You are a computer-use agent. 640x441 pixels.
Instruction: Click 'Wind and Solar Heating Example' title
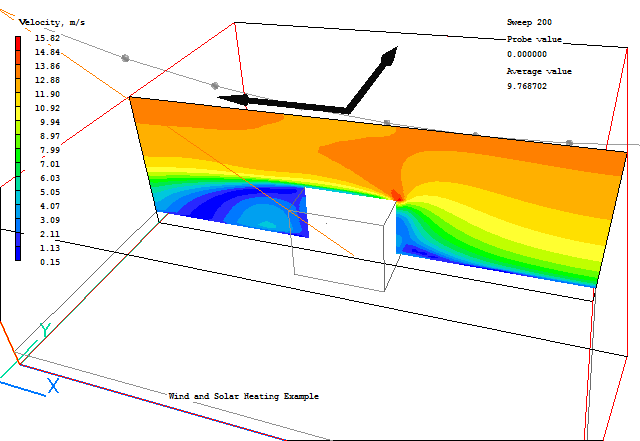point(243,396)
